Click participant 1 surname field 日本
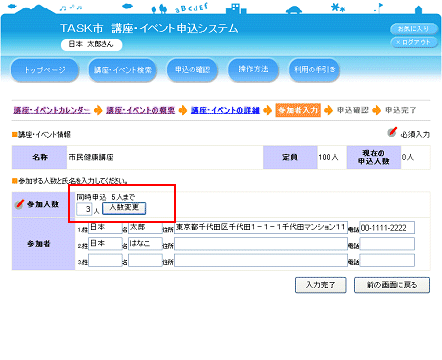 [105, 227]
